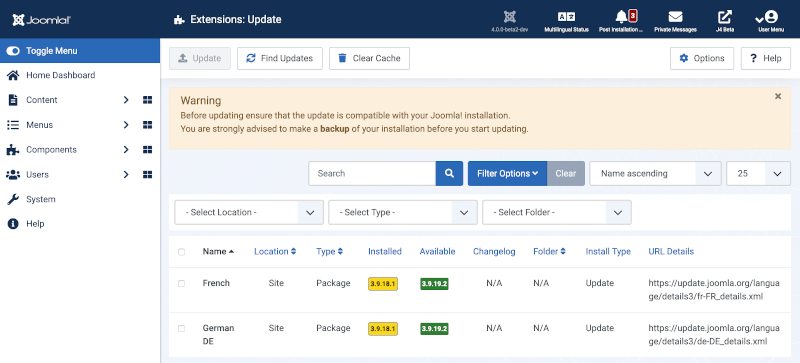
Task: Open the Select Folder dropdown
Action: [557, 212]
